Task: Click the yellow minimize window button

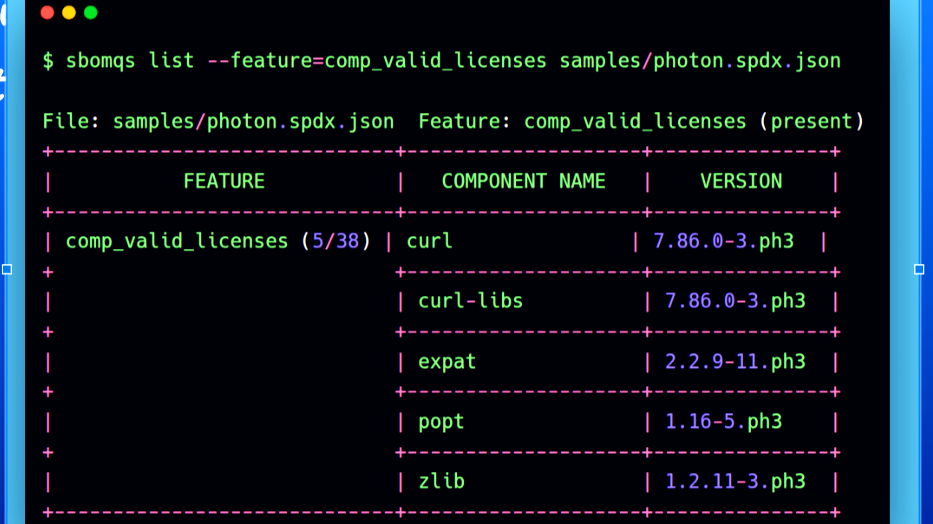Action: [69, 13]
